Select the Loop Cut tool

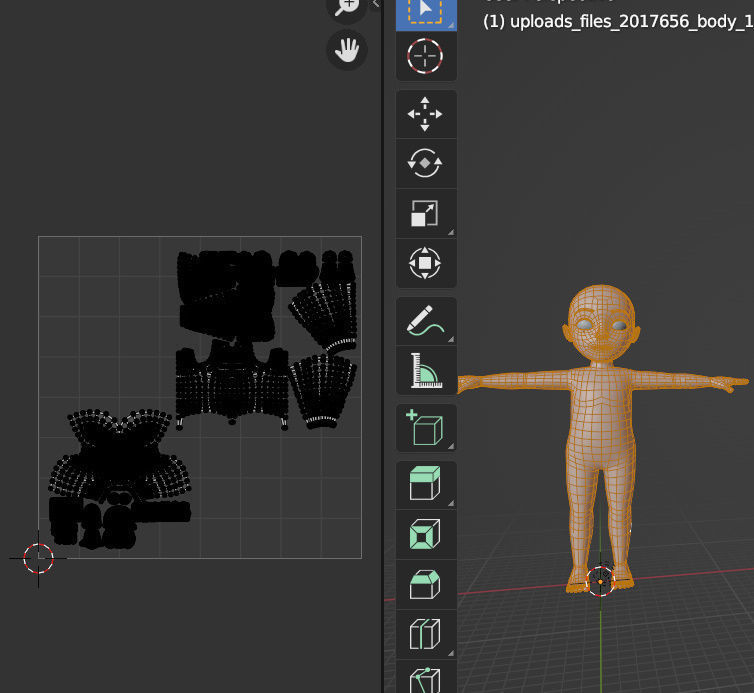coord(426,635)
